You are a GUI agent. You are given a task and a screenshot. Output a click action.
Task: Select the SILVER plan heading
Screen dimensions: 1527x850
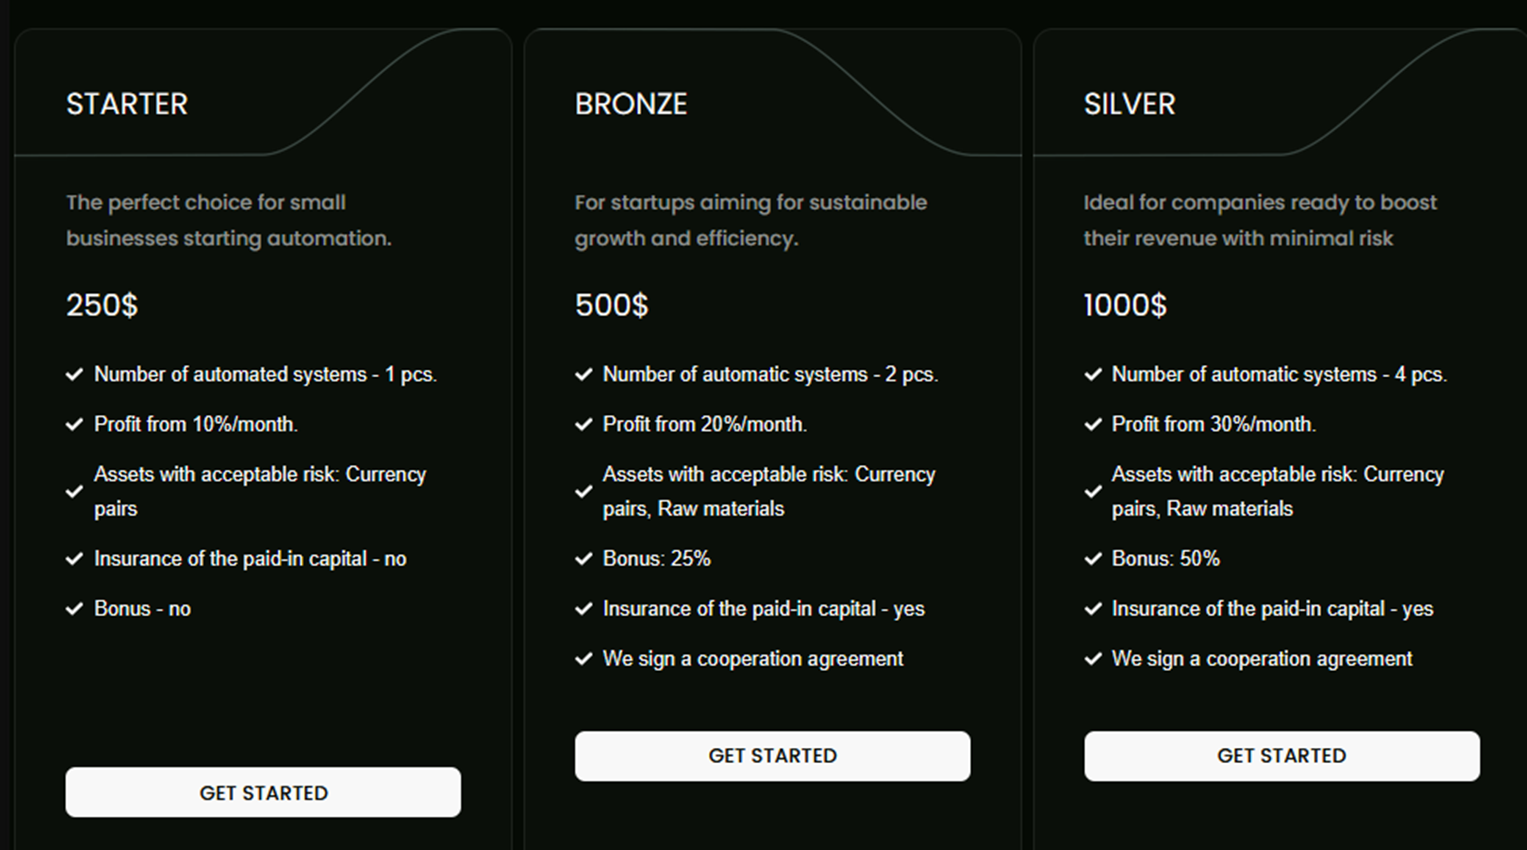(1129, 104)
